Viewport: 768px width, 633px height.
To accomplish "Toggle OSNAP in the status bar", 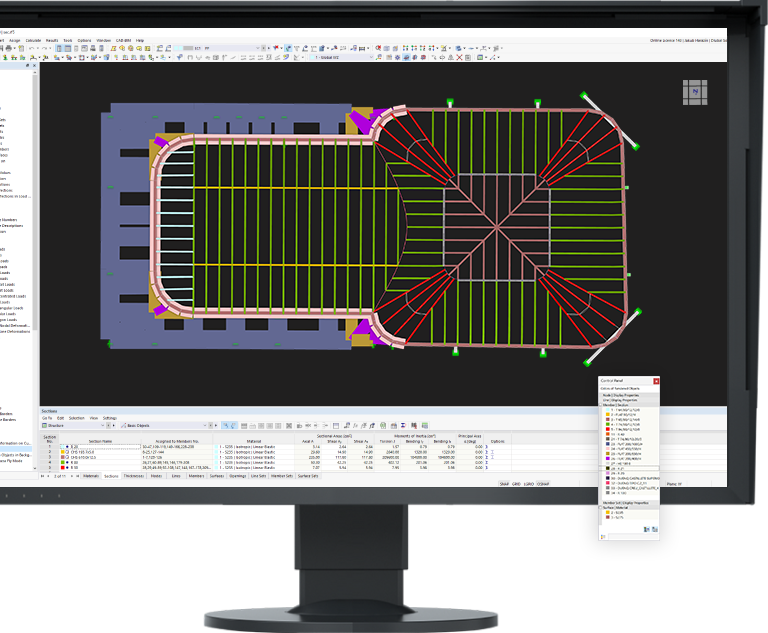I will (543, 484).
